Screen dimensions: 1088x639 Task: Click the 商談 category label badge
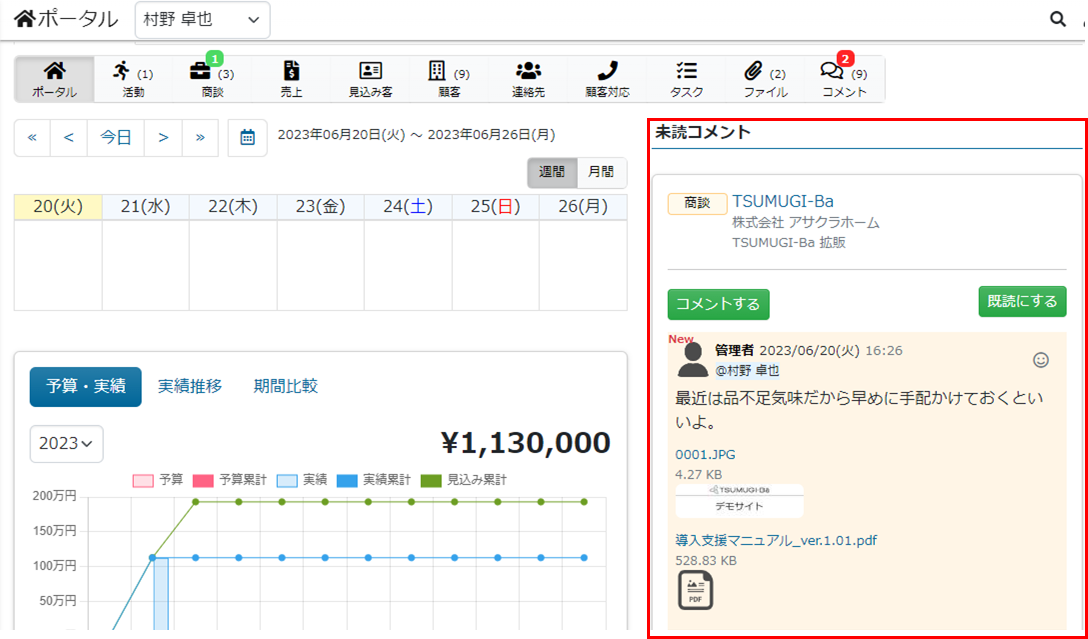(697, 204)
